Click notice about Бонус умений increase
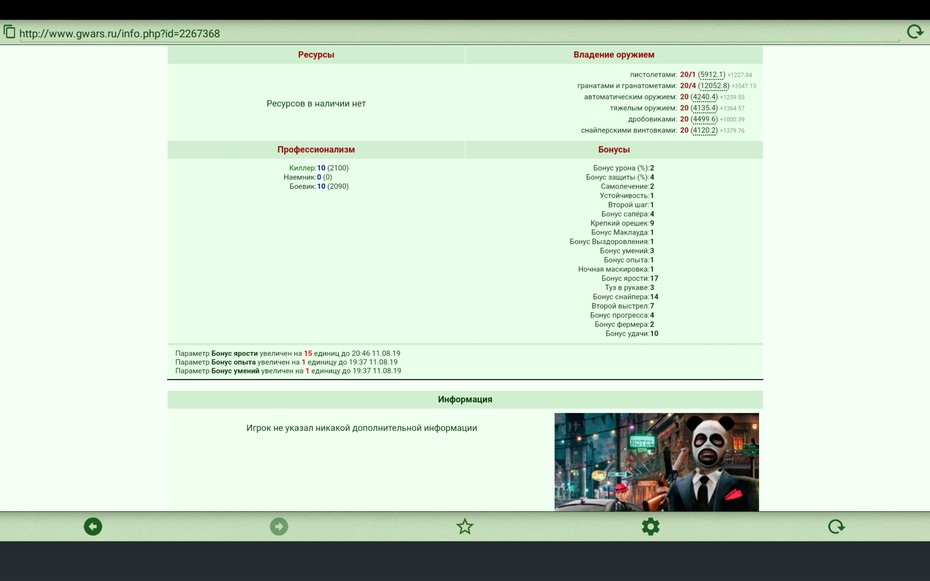Image resolution: width=930 pixels, height=581 pixels. tap(288, 371)
